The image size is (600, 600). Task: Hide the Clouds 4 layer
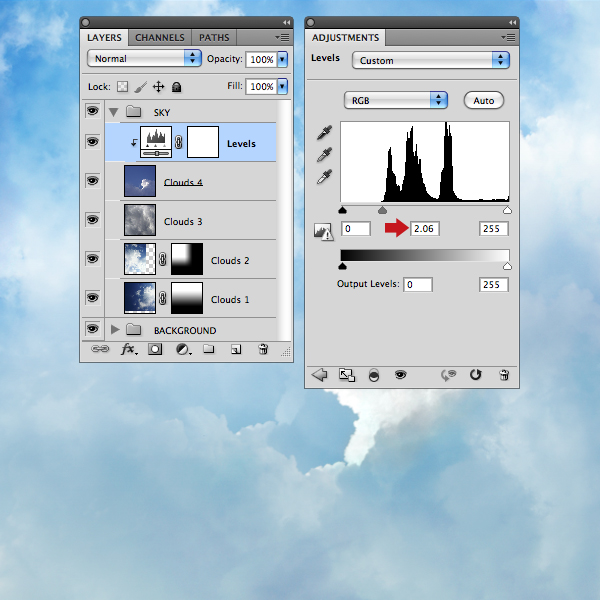pyautogui.click(x=92, y=181)
